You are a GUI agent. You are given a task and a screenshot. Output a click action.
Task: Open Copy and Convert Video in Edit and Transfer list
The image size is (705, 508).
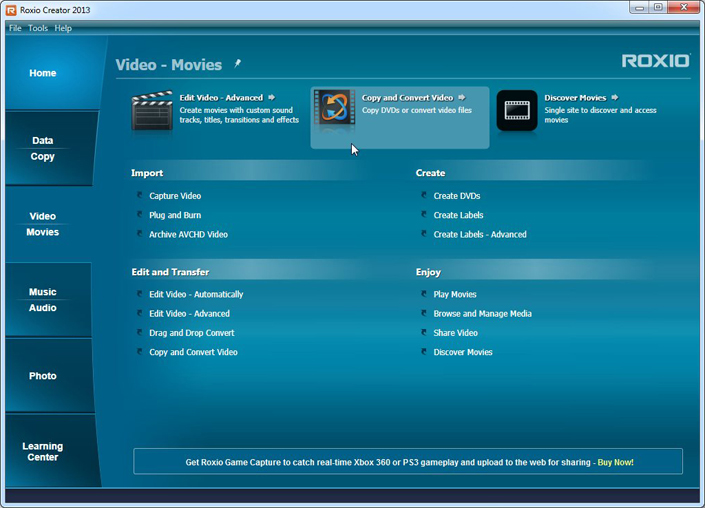pos(193,352)
